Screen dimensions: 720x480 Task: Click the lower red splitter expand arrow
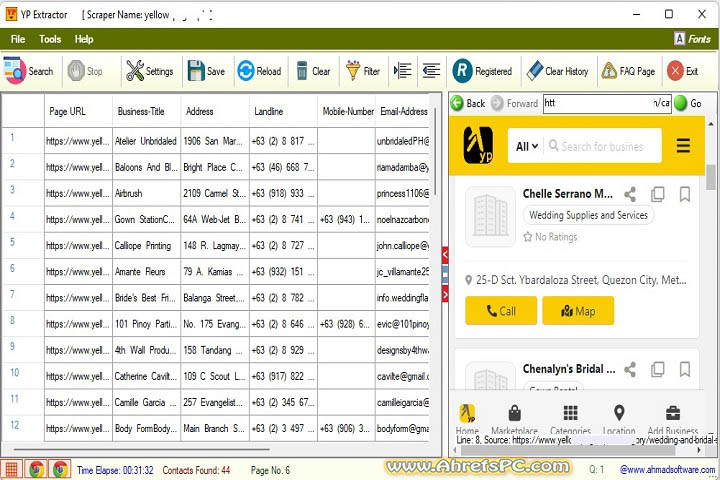(x=444, y=294)
